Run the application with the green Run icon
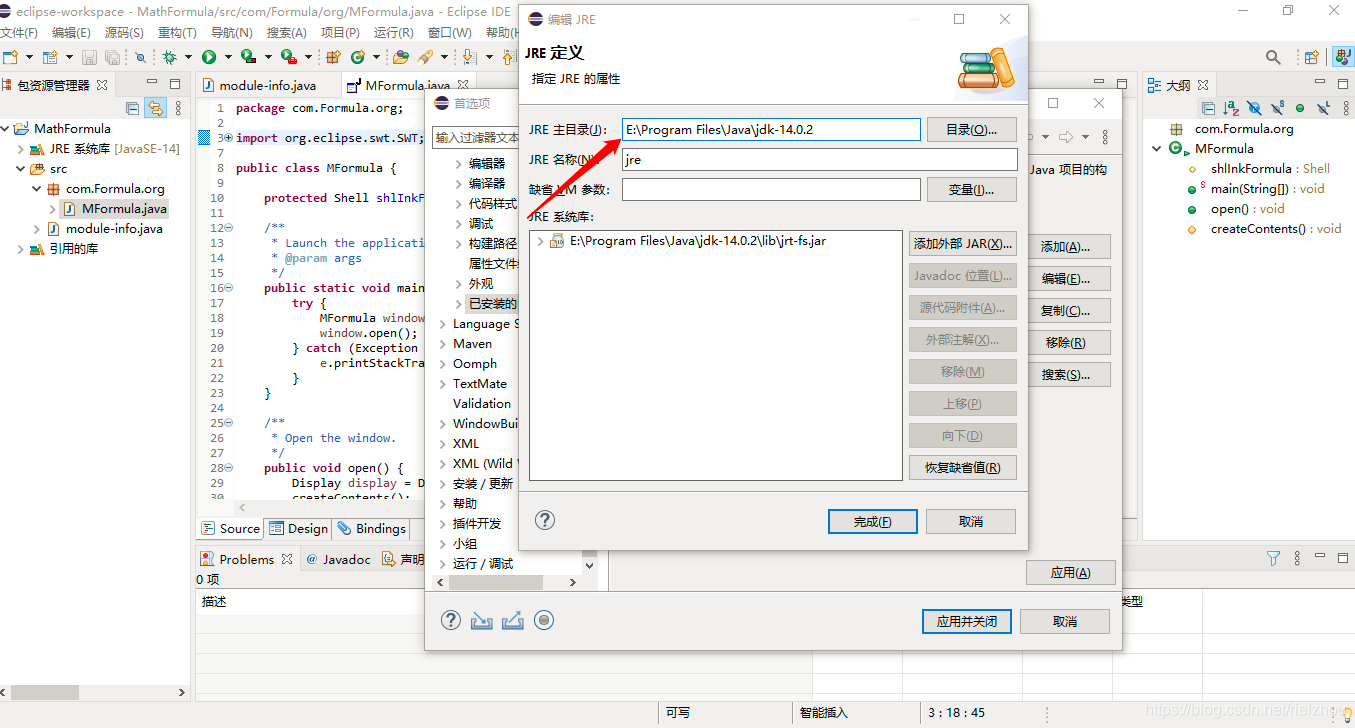 click(209, 58)
